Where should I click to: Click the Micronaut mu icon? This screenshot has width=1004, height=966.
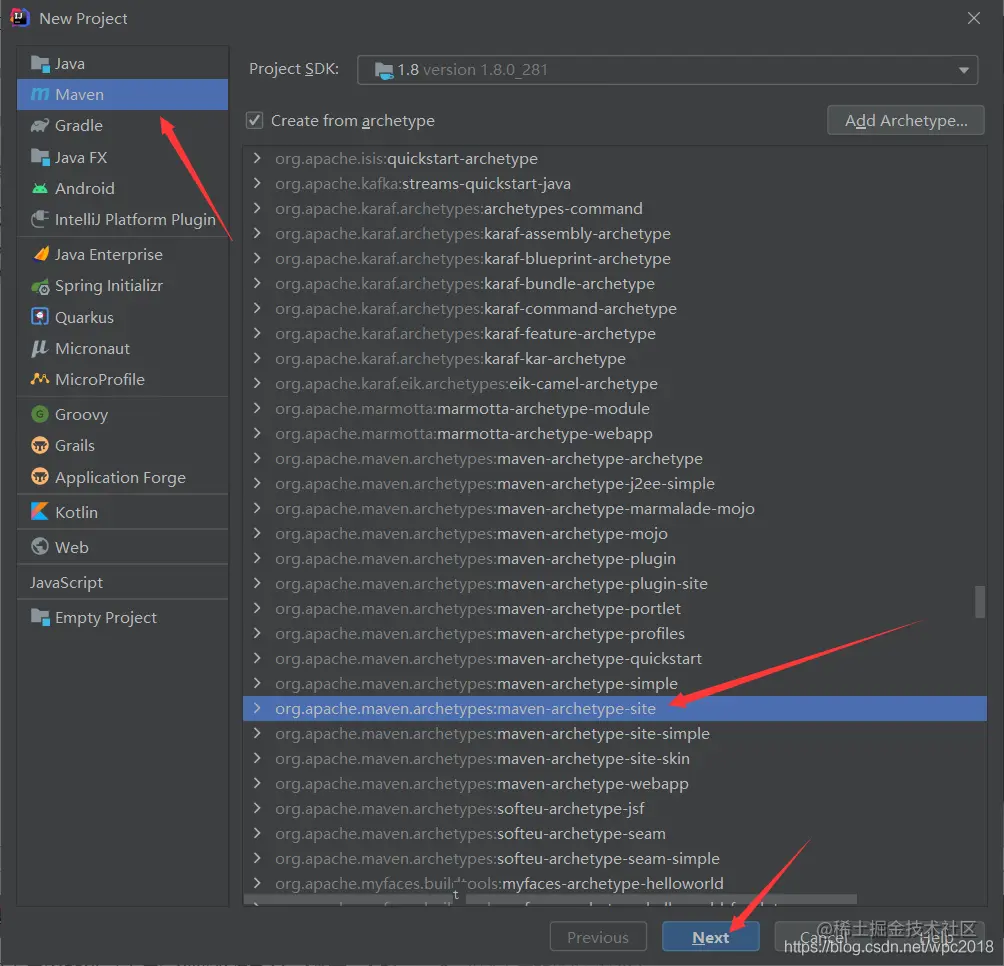[x=40, y=348]
